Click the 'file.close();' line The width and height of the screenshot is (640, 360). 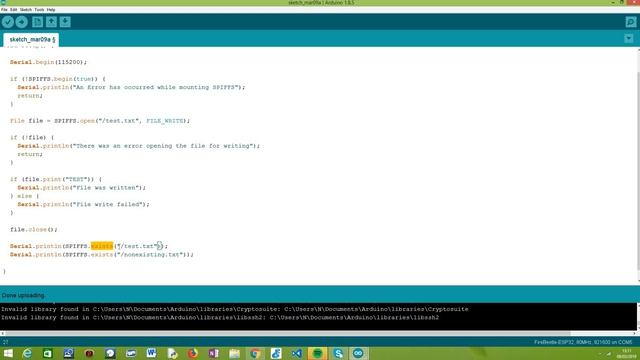click(x=34, y=229)
